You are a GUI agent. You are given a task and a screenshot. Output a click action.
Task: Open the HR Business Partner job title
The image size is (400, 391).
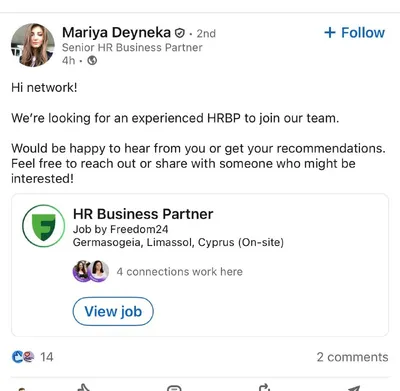click(143, 214)
